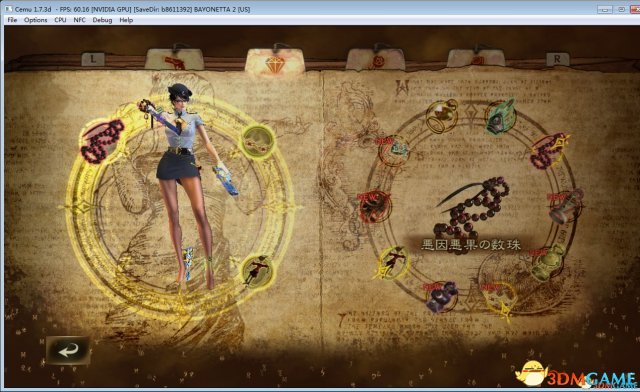
Task: Select the diamond accessories tab
Action: click(275, 62)
